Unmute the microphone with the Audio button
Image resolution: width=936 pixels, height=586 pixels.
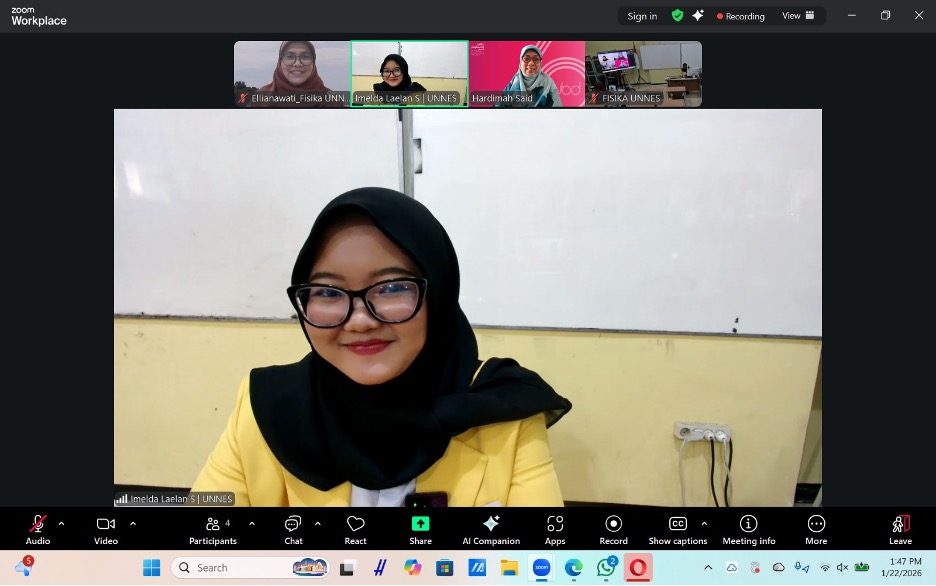38,527
